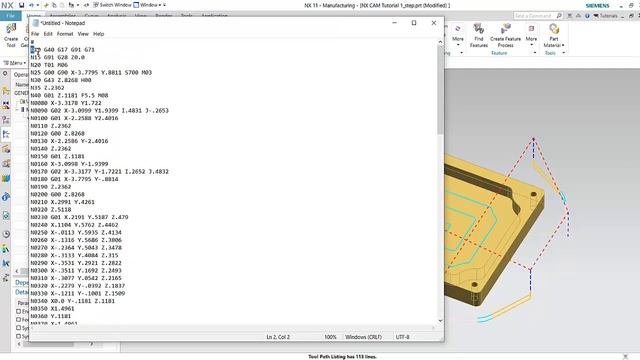Open Notepad File menu
The image size is (640, 360).
[x=35, y=34]
